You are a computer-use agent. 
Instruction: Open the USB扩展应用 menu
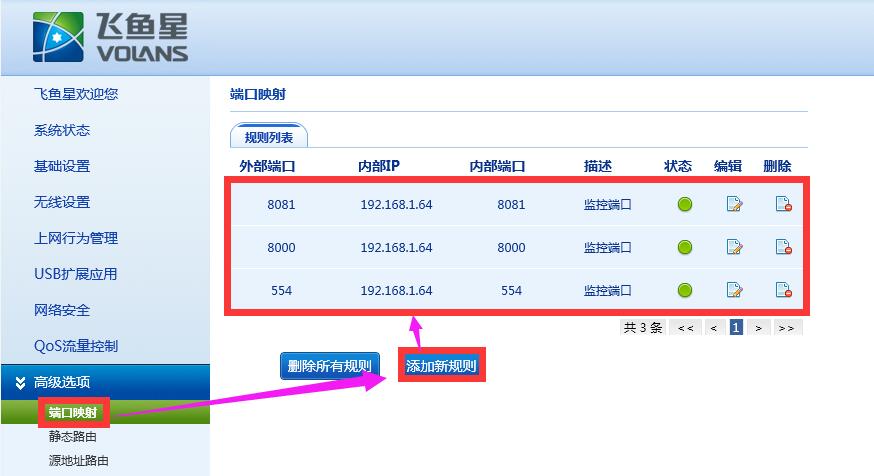click(x=76, y=274)
